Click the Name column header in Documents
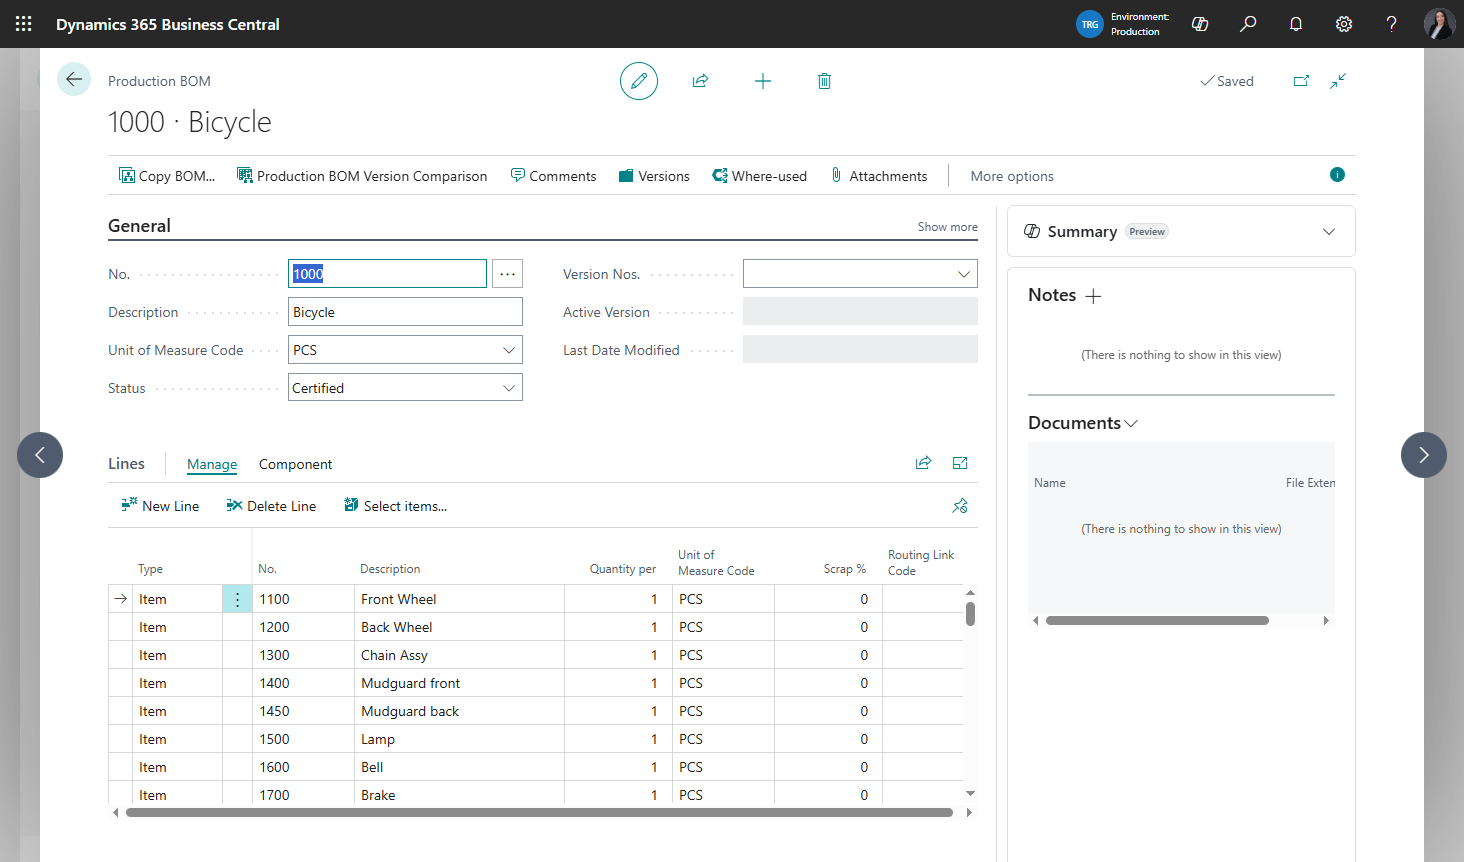Viewport: 1464px width, 862px height. coord(1050,483)
